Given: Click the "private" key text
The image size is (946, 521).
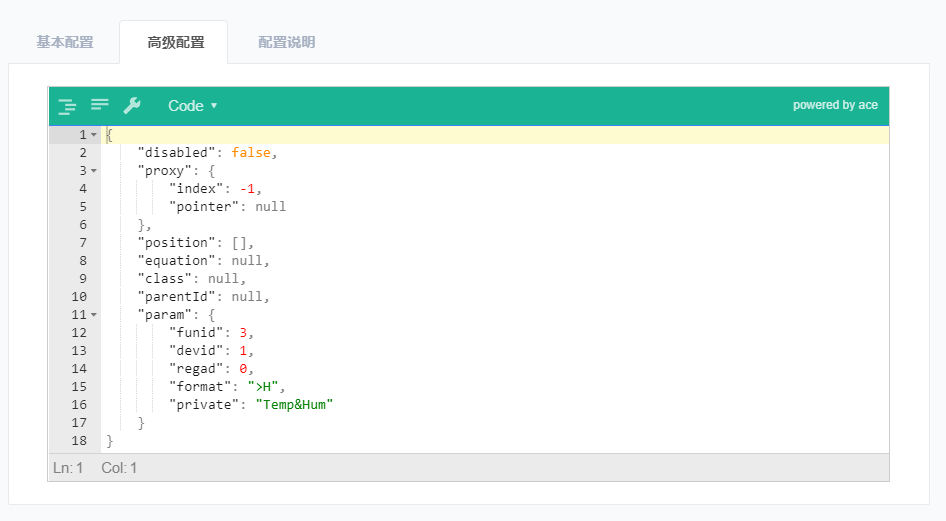Looking at the screenshot, I should click(204, 405).
